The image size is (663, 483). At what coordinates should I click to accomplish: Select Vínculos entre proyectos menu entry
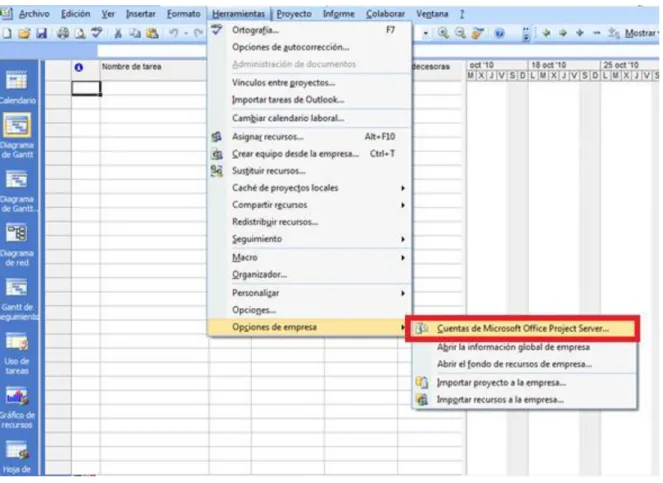[310, 82]
